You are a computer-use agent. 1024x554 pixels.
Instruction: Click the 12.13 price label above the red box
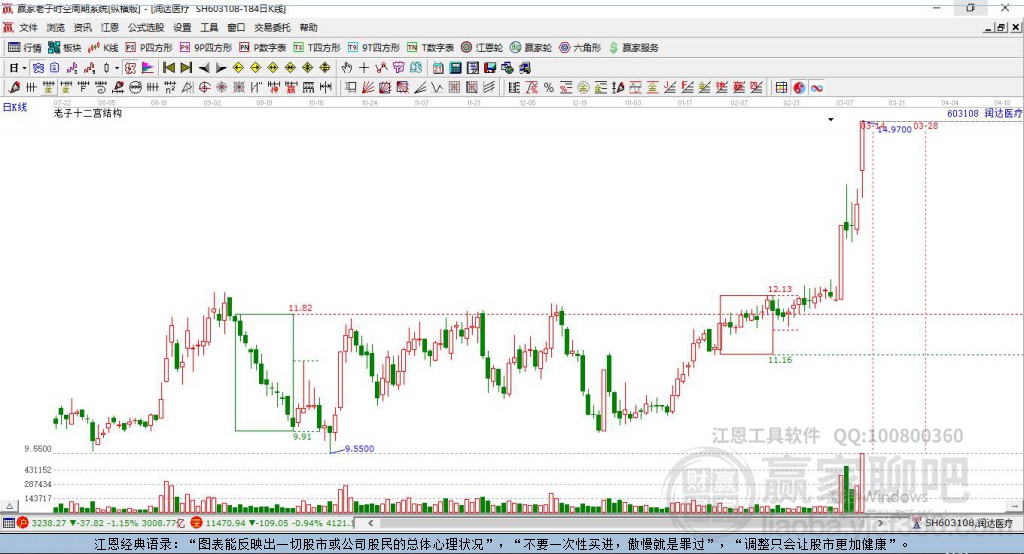click(780, 289)
